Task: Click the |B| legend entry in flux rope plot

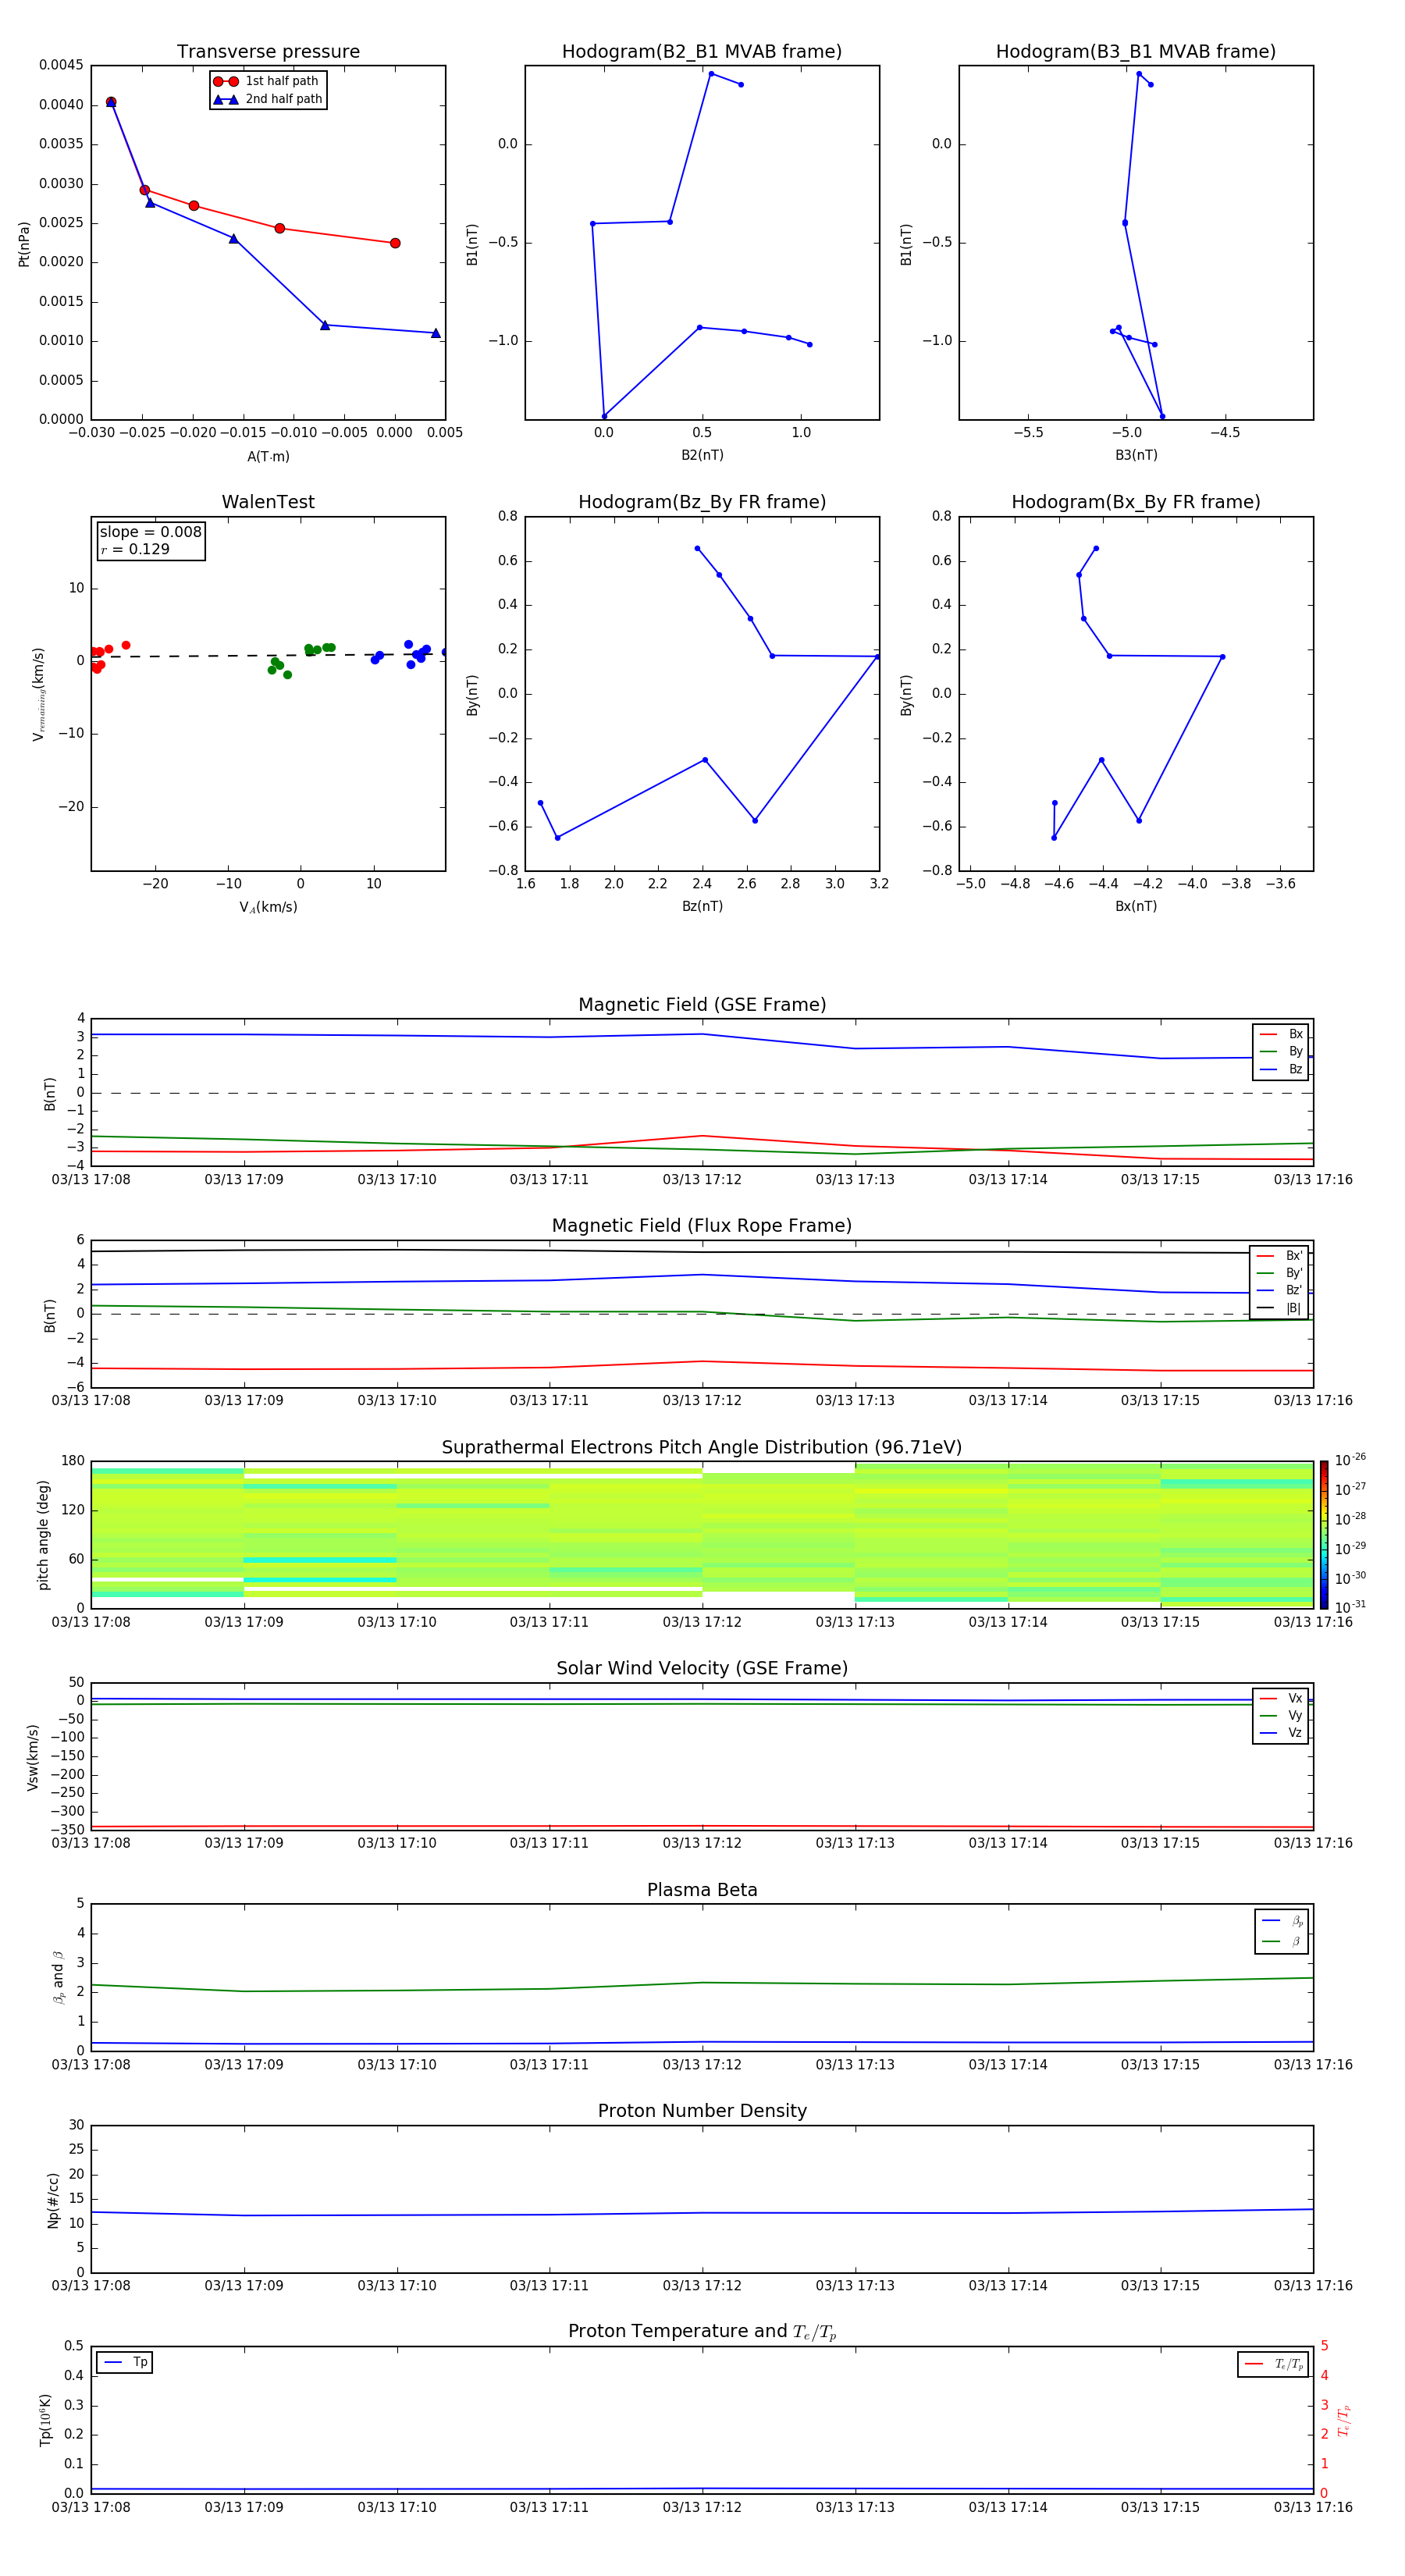Action: pyautogui.click(x=1279, y=1308)
